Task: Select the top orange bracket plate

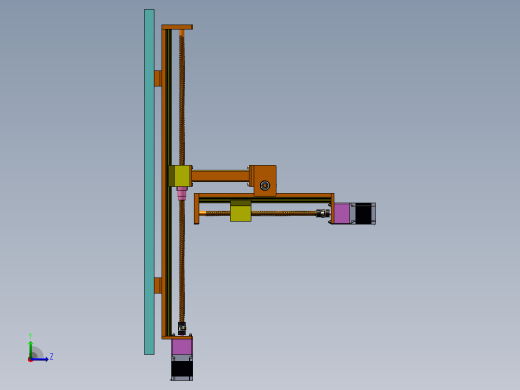Action: pos(177,27)
